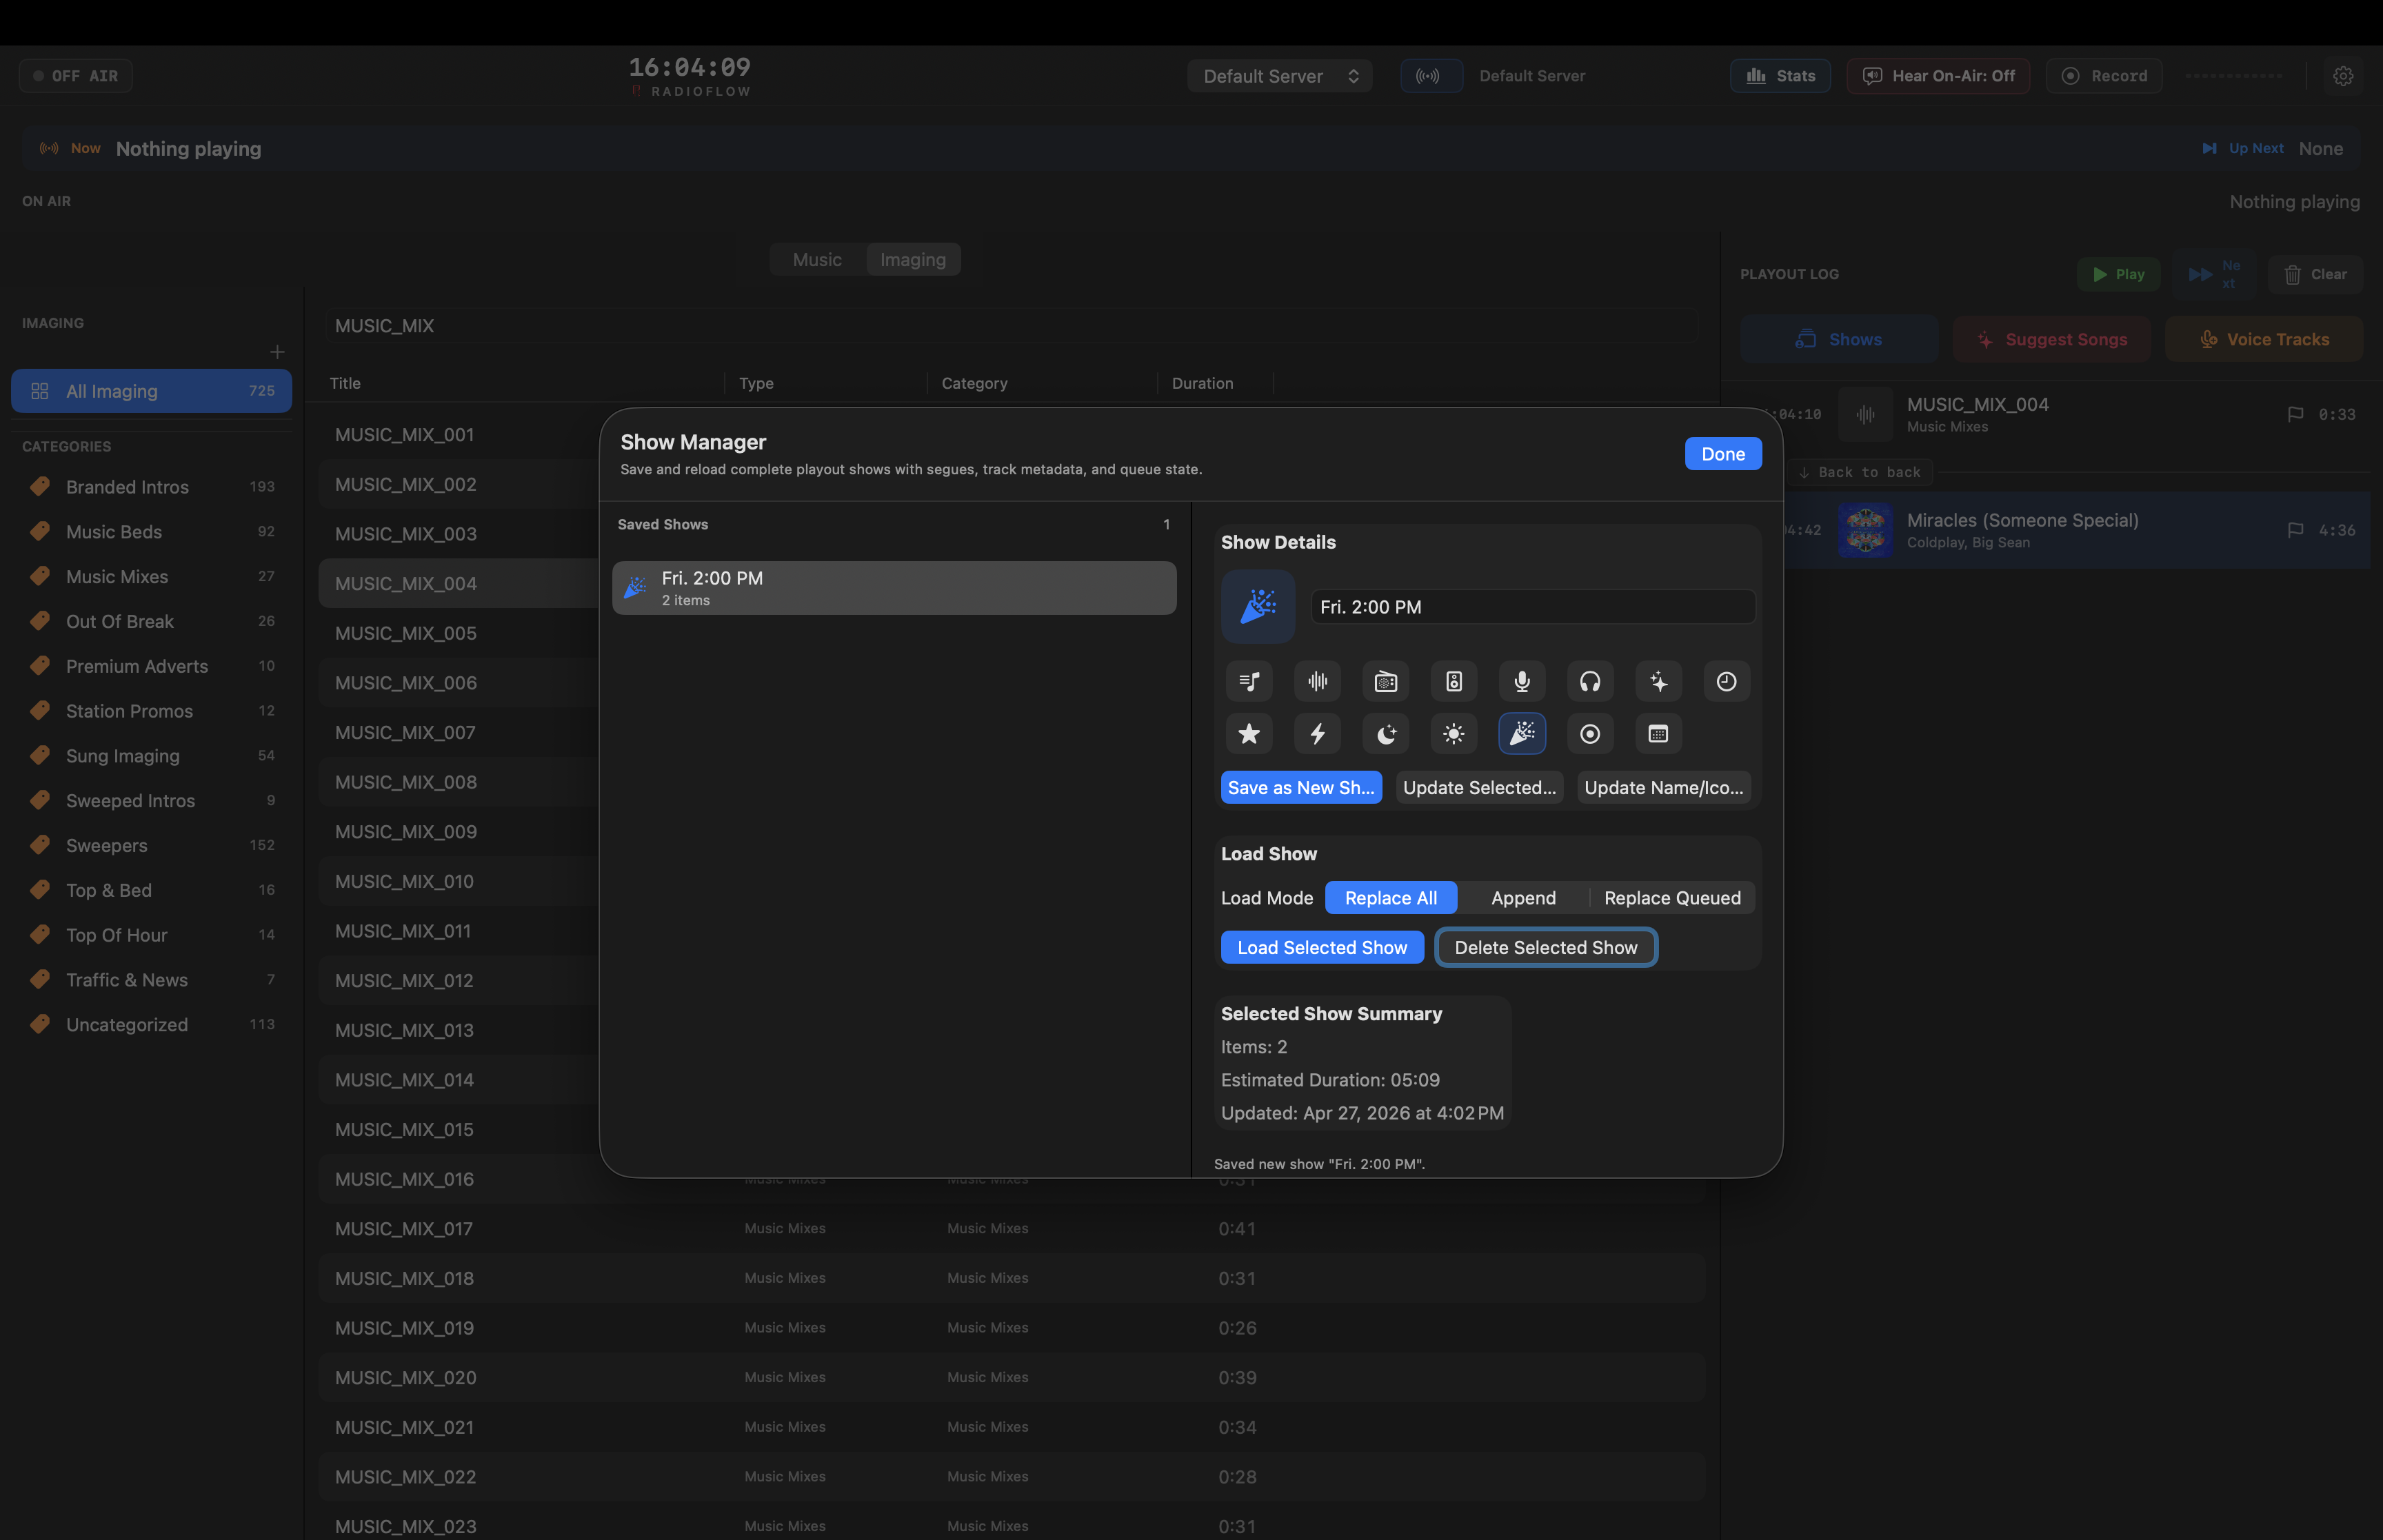The width and height of the screenshot is (2383, 1540).
Task: Open Suggest Songs in playout panel
Action: (x=2051, y=339)
